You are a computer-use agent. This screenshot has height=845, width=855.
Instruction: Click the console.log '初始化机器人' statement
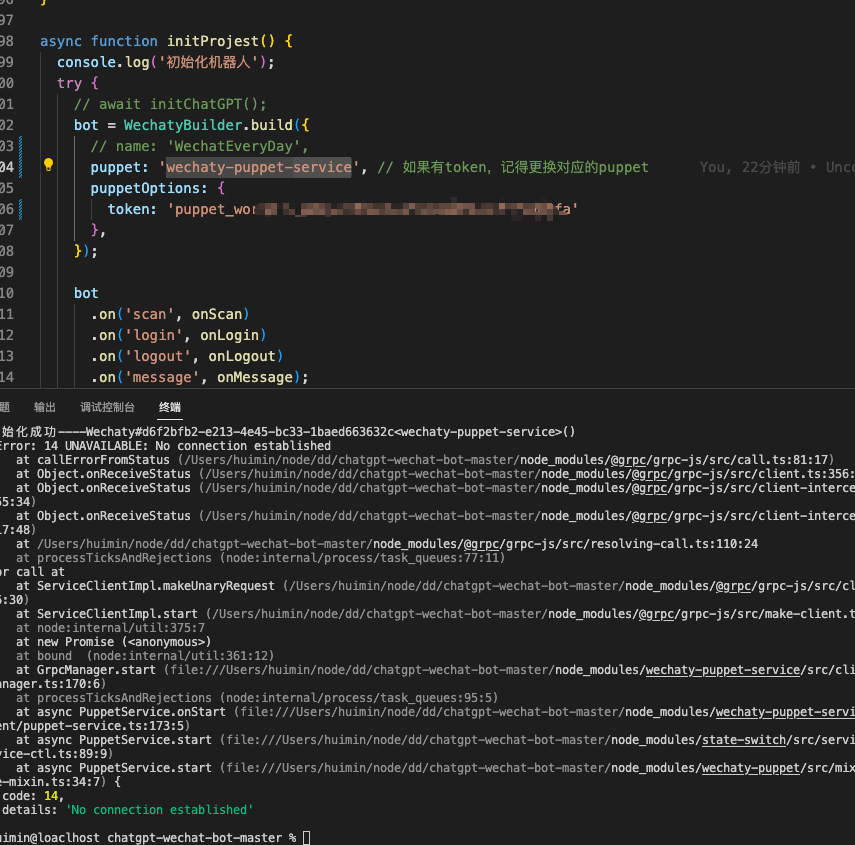point(166,62)
